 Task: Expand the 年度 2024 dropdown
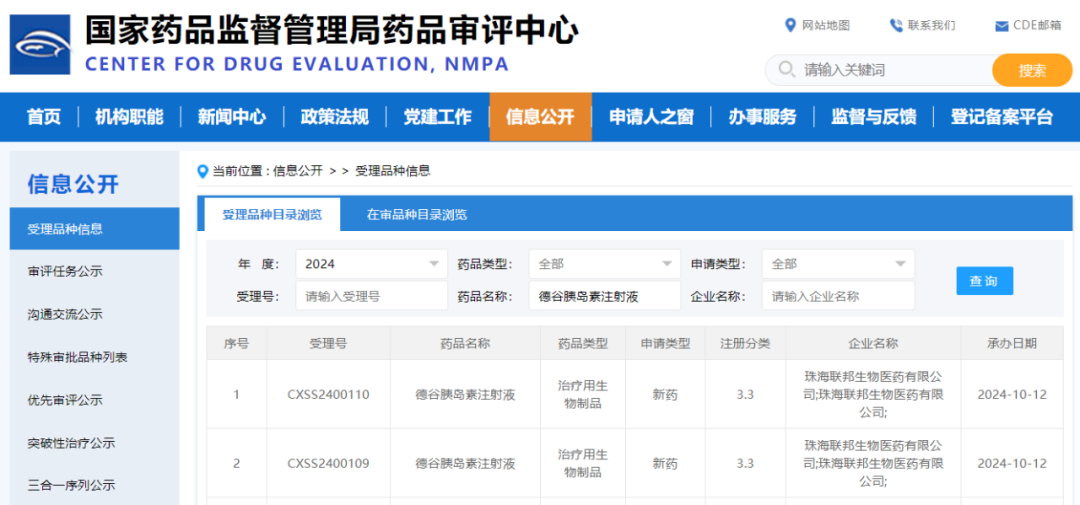434,264
